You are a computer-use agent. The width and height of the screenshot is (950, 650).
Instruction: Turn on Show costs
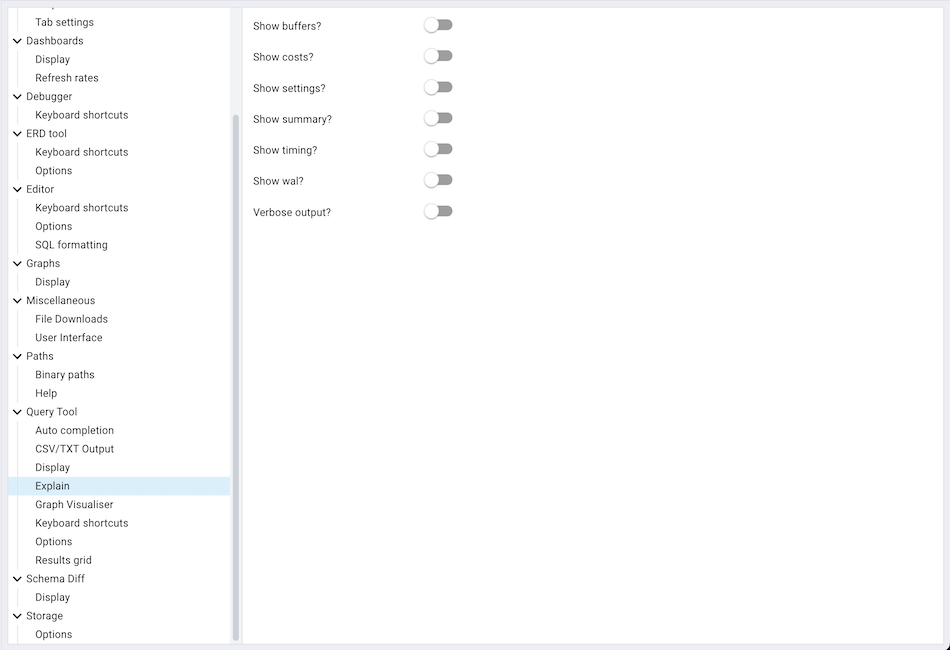[x=438, y=56]
